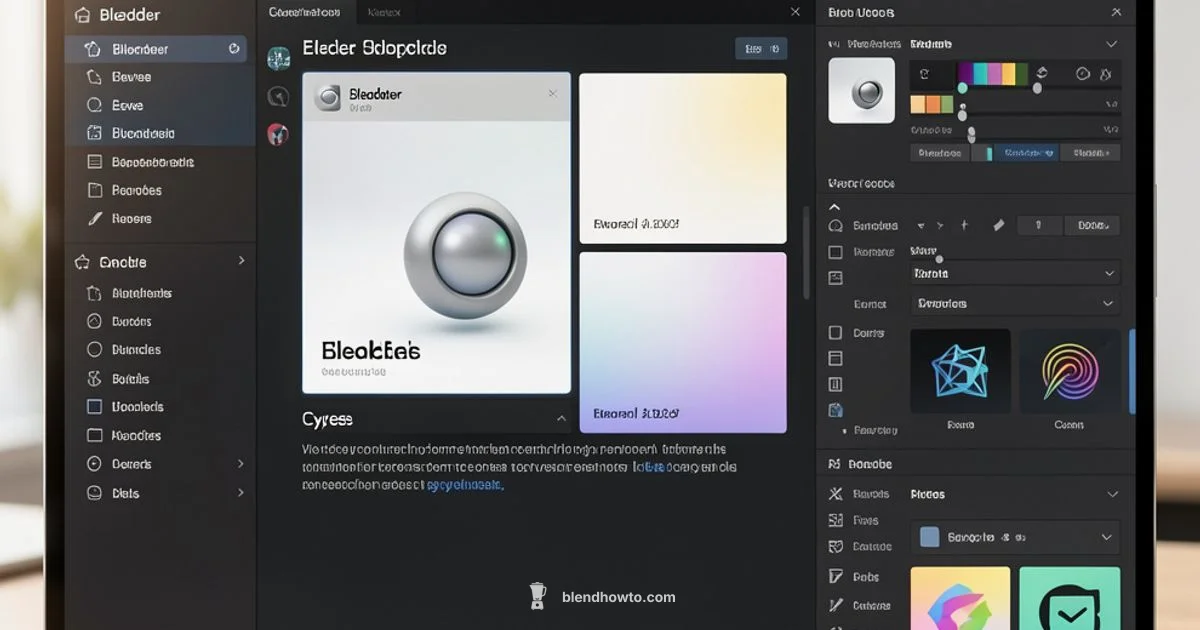This screenshot has height=630, width=1200.
Task: Click the magnifier icon on the far-left toolbar
Action: (279, 96)
